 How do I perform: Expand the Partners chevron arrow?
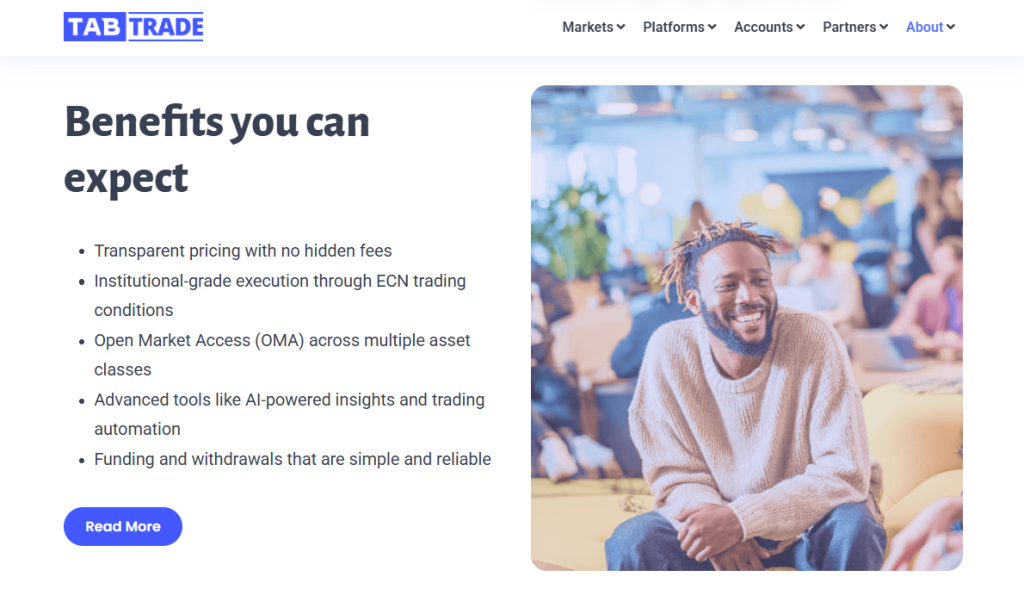point(884,27)
